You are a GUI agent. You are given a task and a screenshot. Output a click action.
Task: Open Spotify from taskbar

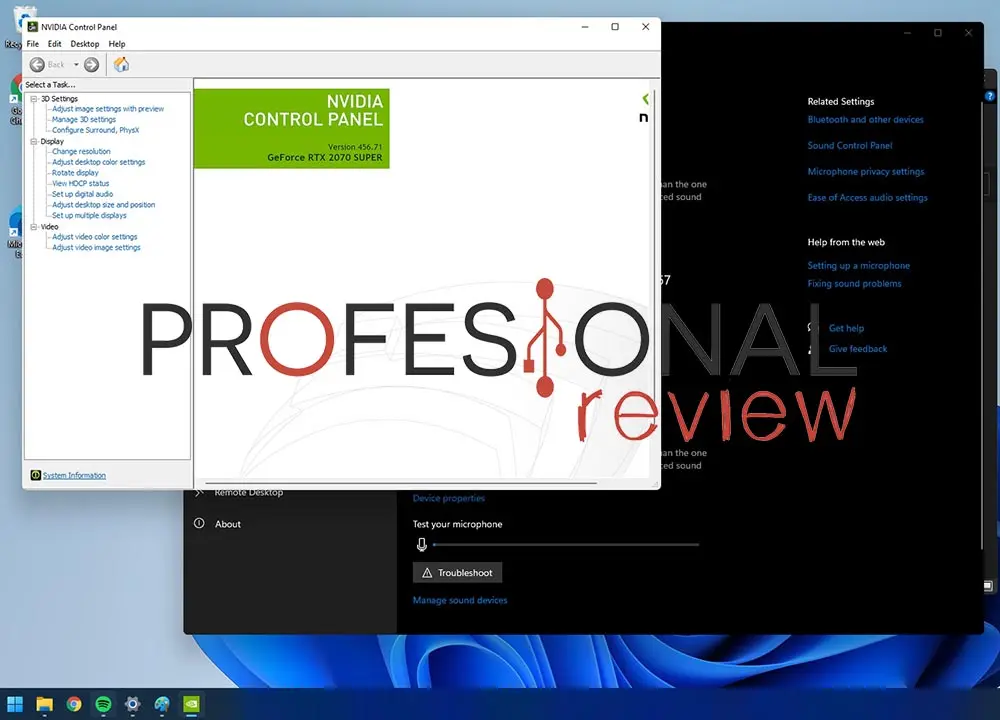tap(103, 704)
